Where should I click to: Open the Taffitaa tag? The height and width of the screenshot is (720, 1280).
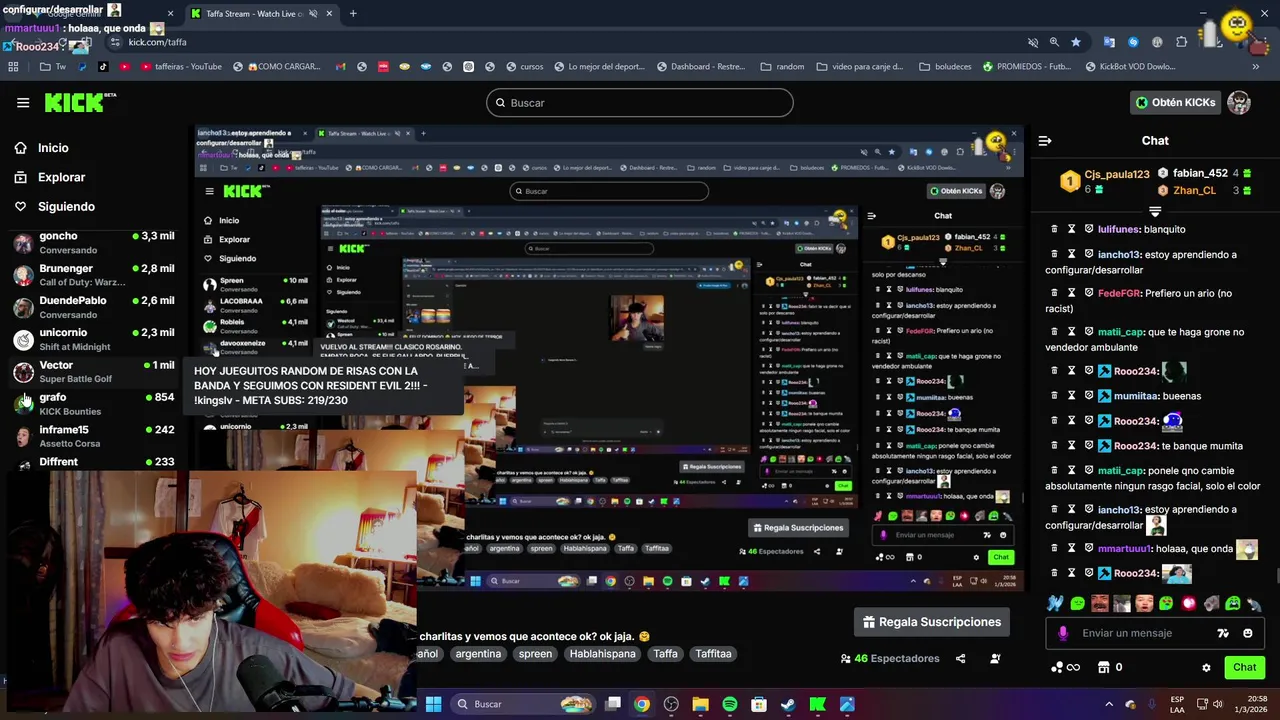(714, 654)
